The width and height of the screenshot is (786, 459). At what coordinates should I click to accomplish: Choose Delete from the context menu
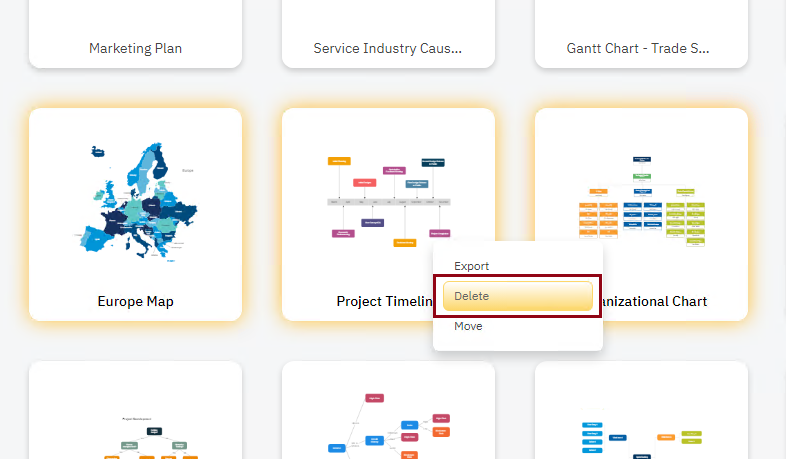pos(518,296)
